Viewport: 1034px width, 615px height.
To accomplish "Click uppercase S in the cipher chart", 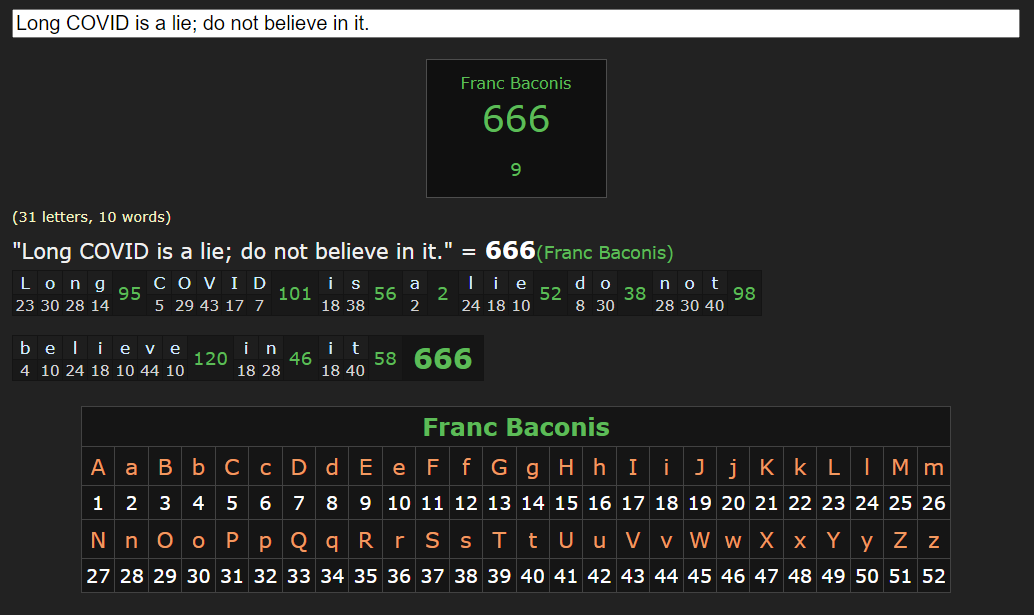I will point(432,541).
